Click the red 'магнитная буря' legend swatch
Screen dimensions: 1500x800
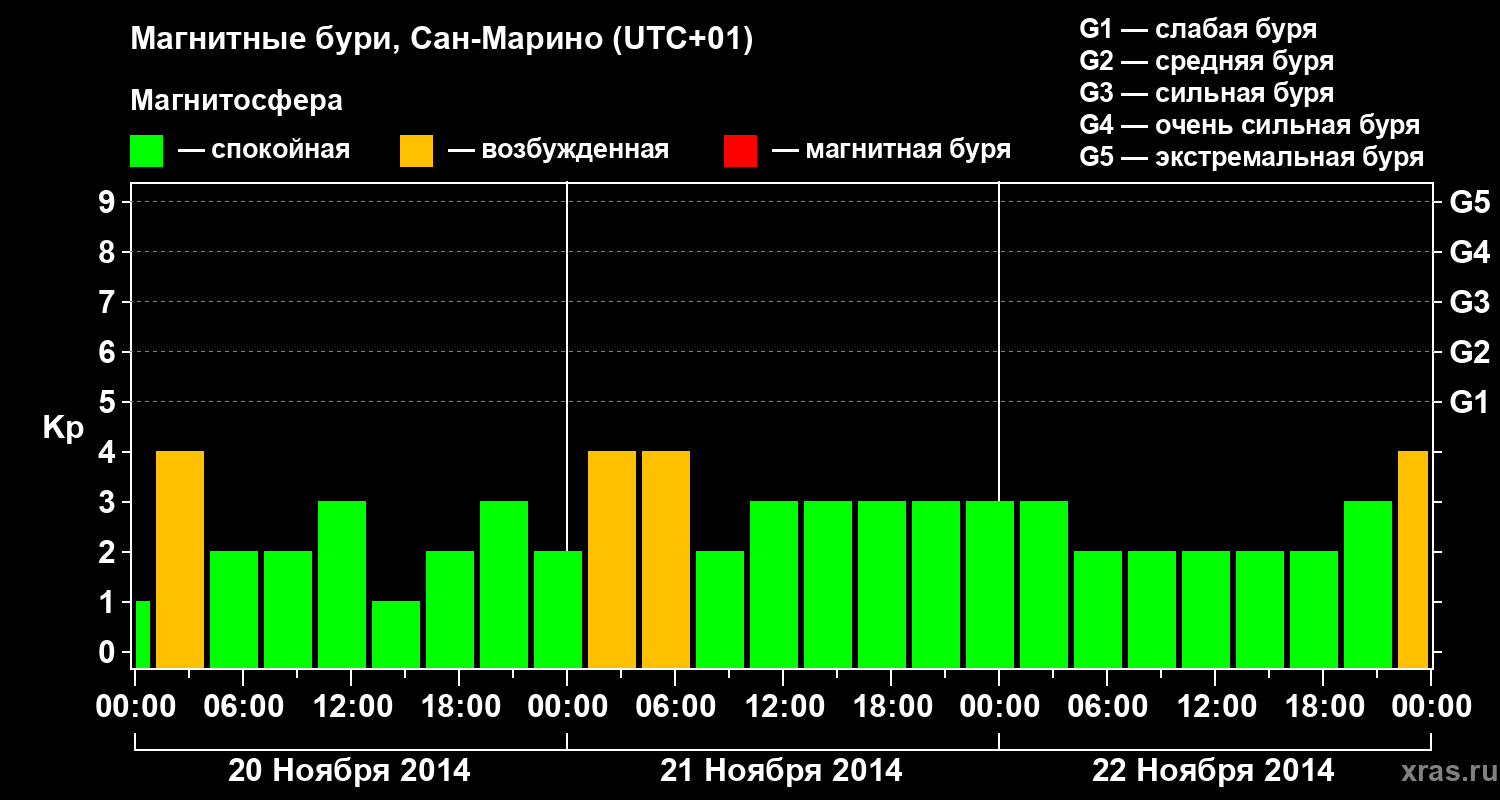click(740, 150)
